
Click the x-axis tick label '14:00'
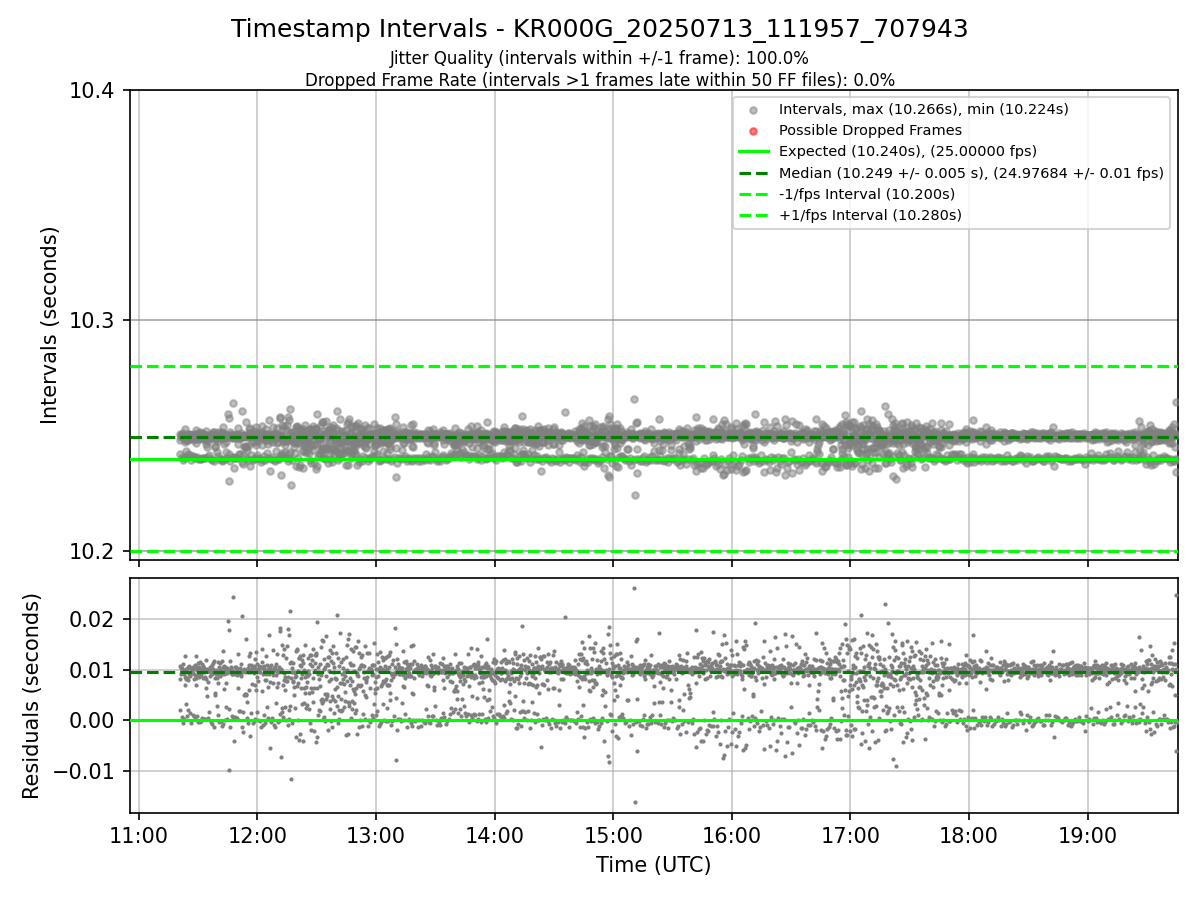[494, 835]
